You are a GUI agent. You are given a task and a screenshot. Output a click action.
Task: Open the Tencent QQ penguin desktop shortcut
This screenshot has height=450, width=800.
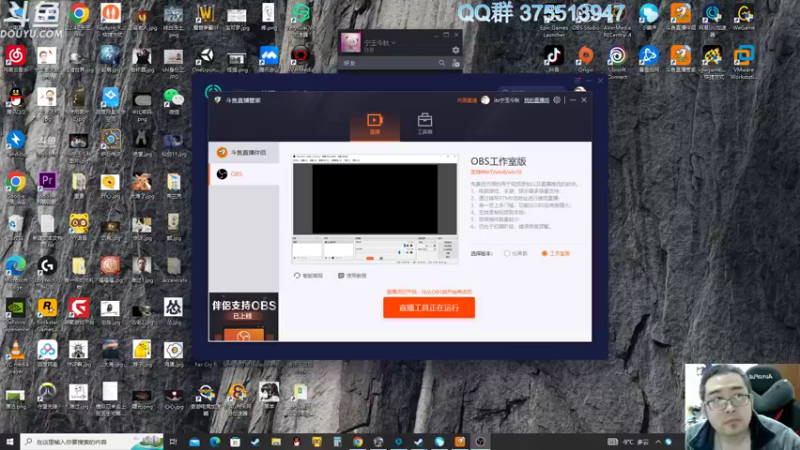point(15,101)
